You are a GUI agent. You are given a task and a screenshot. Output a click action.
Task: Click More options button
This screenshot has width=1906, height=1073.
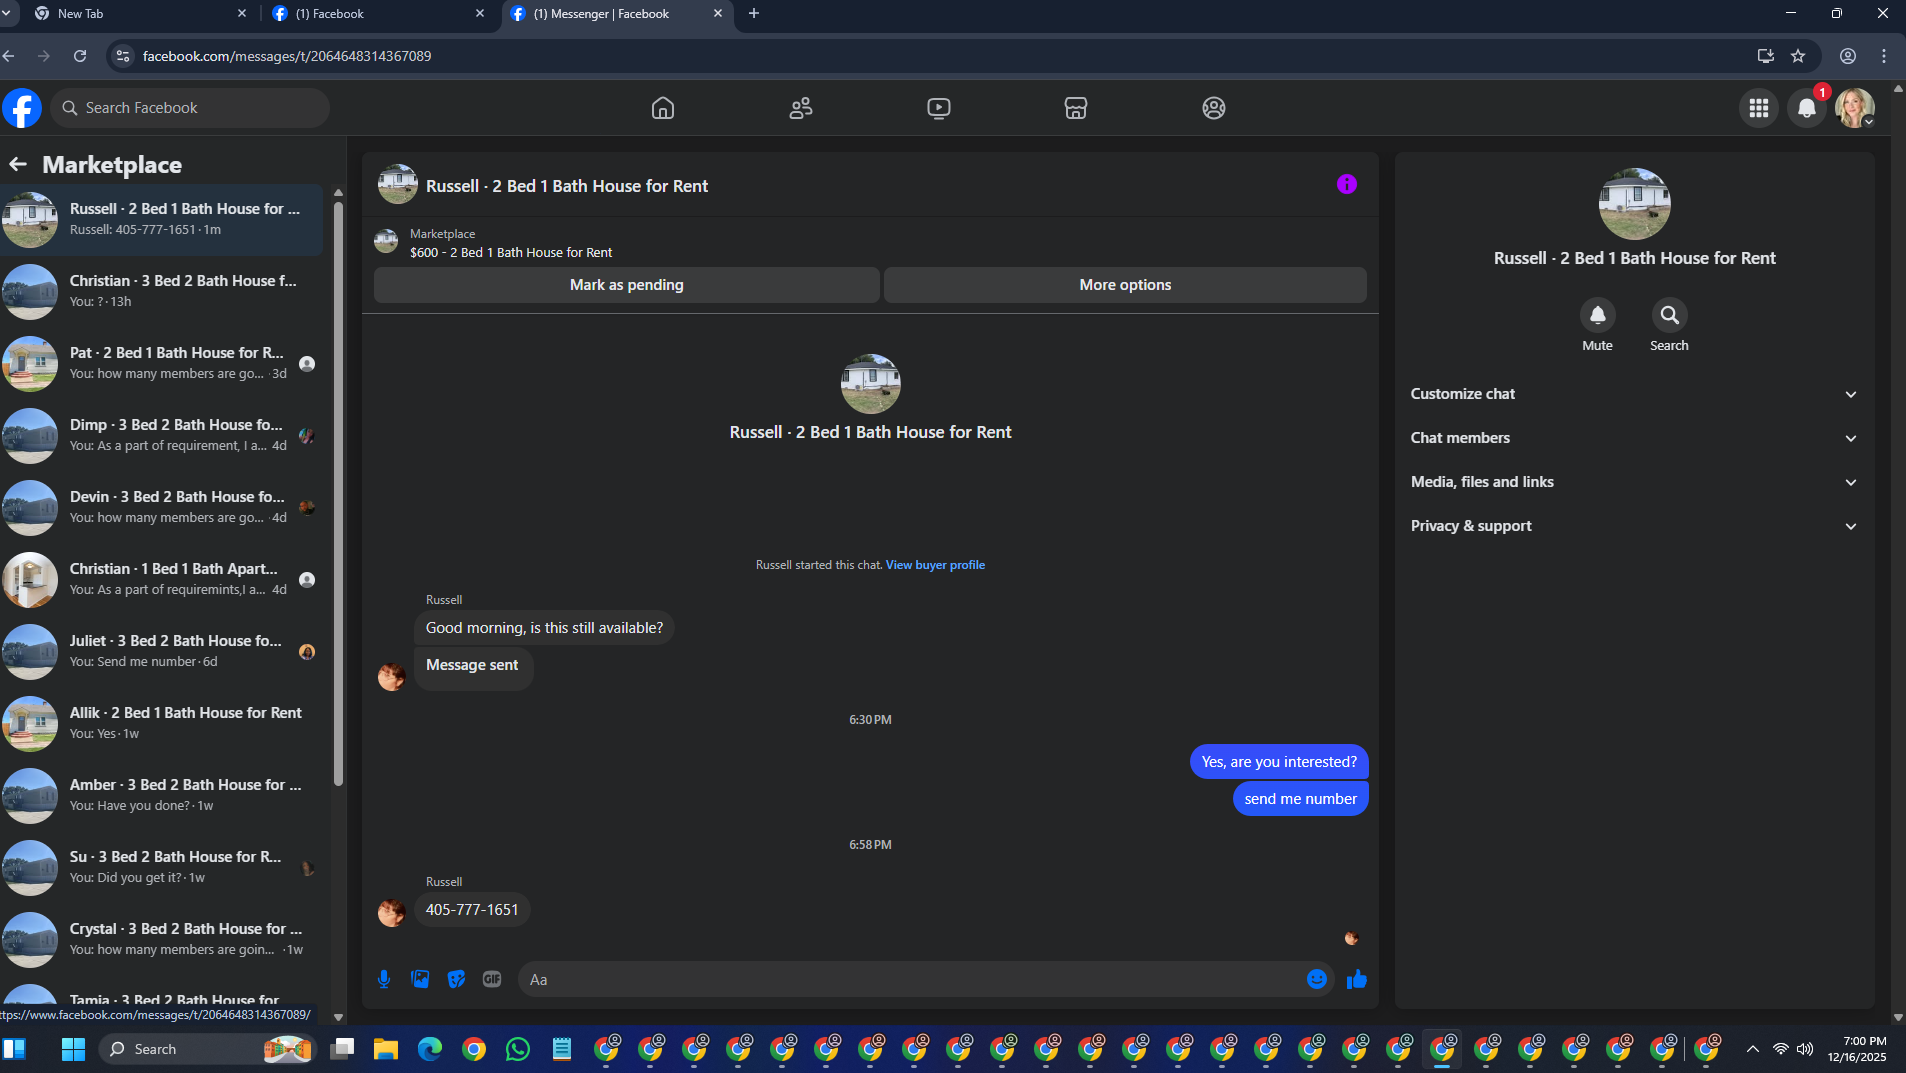pos(1125,285)
